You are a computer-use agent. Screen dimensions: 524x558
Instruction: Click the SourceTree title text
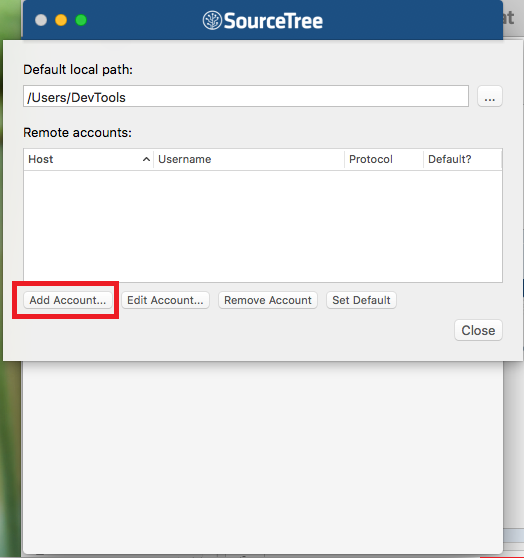[x=273, y=21]
